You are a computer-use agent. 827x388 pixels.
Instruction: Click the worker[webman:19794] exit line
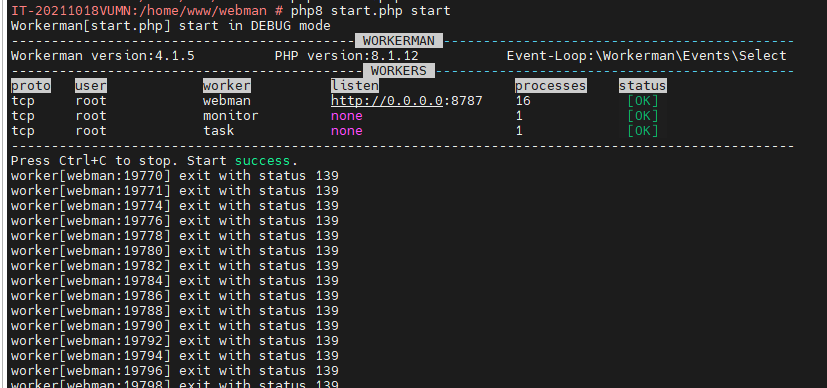pos(175,355)
